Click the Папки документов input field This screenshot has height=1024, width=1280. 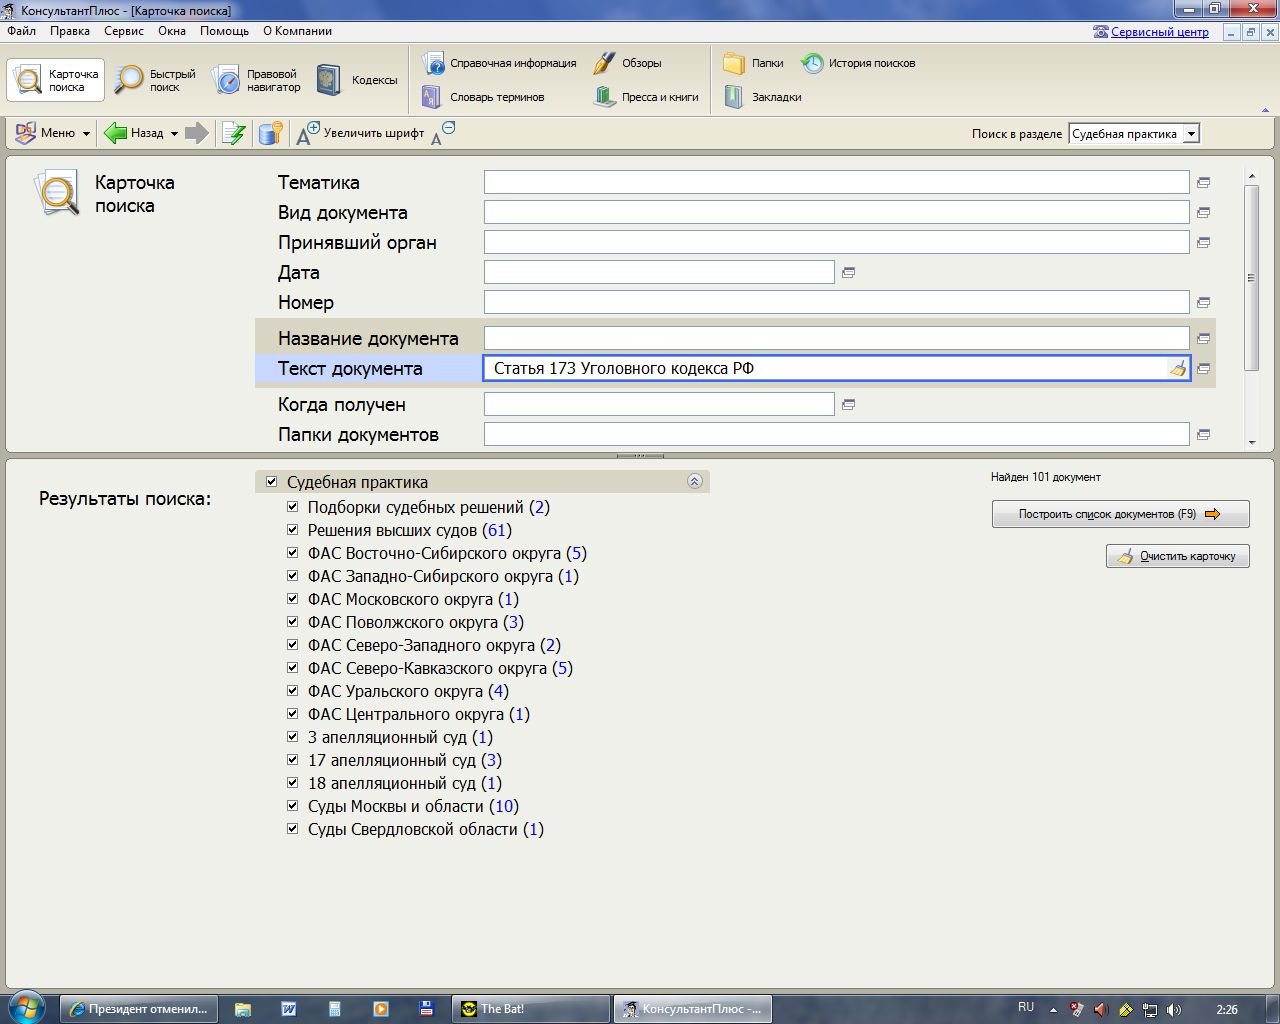[x=836, y=434]
